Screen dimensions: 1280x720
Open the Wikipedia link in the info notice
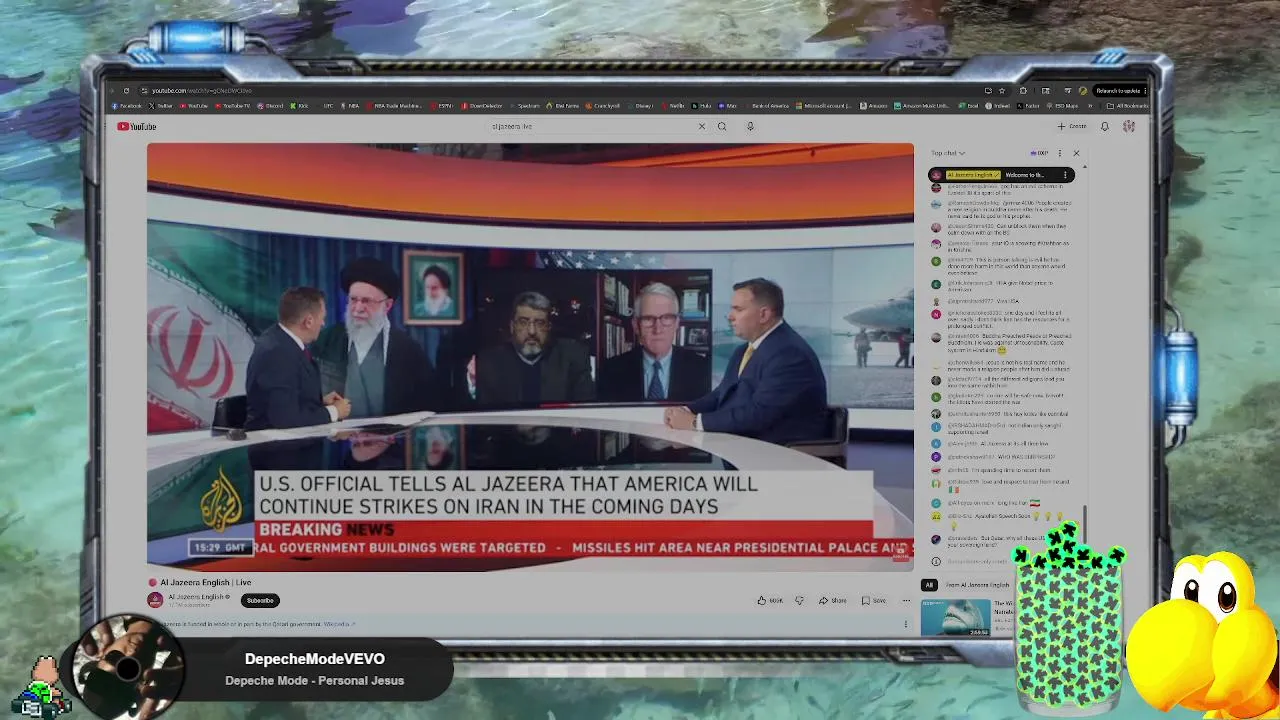click(340, 624)
